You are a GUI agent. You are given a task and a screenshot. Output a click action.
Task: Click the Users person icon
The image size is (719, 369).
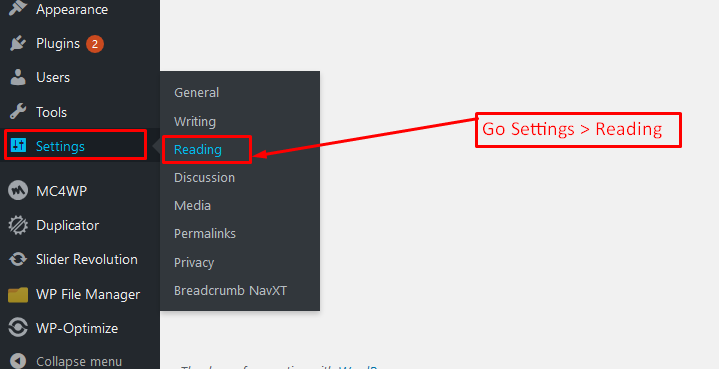coord(18,77)
